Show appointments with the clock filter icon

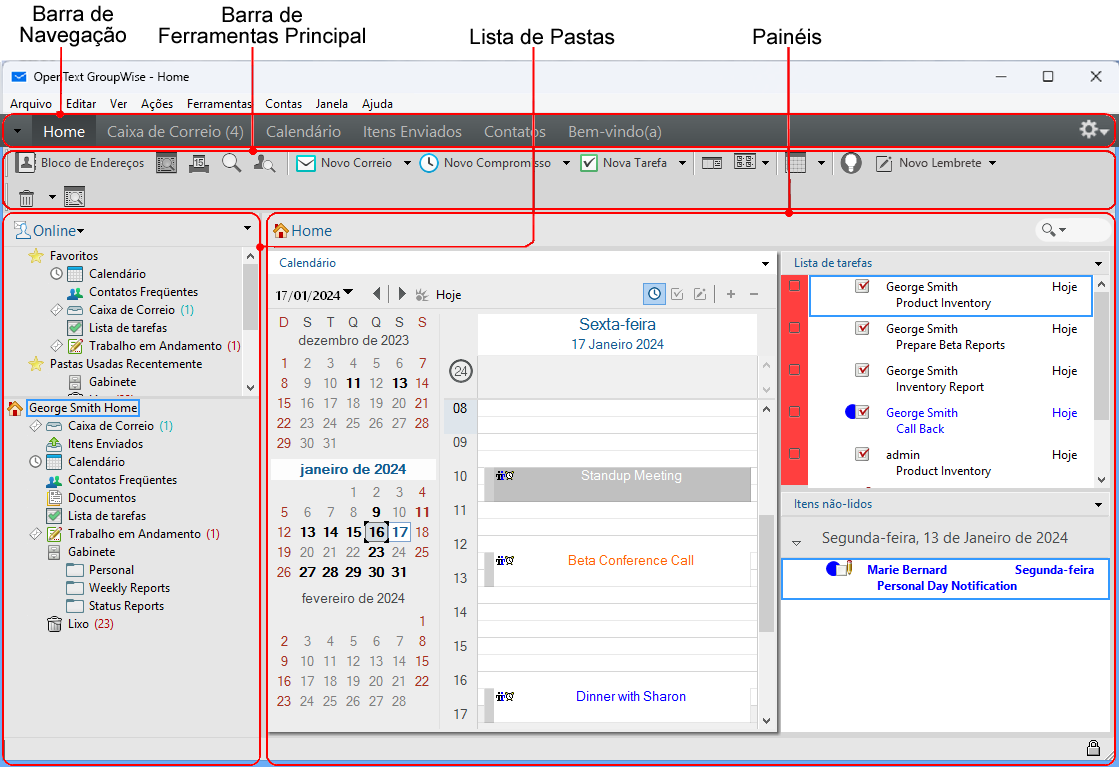coord(653,294)
